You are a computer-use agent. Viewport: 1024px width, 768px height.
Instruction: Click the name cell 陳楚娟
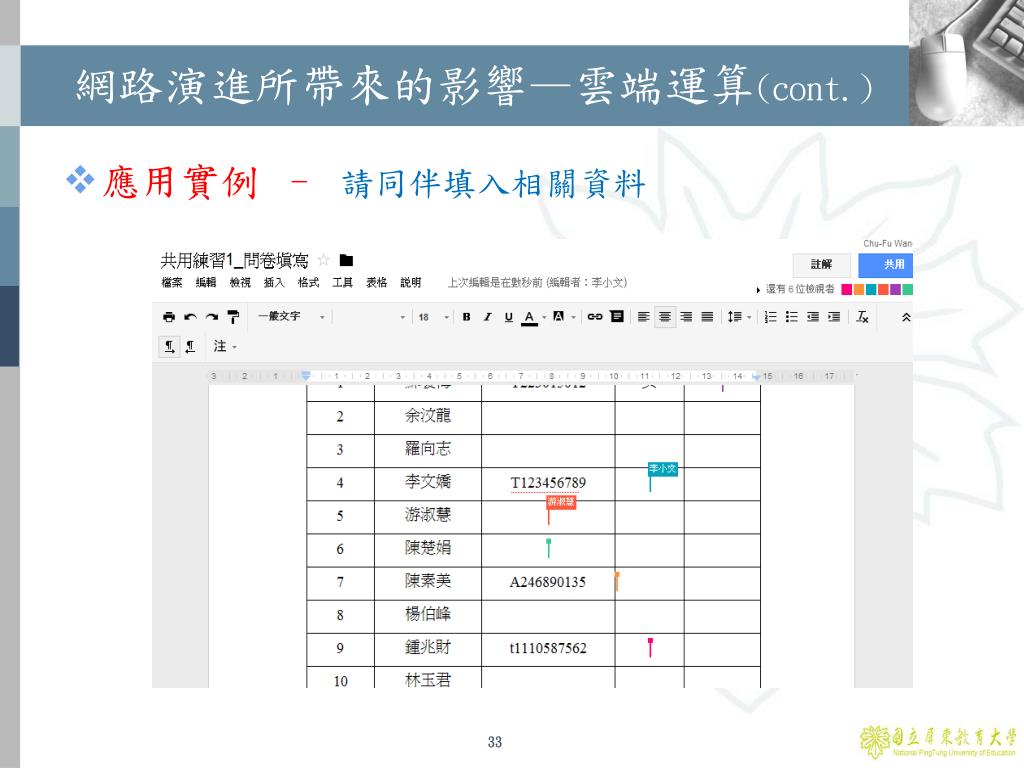428,550
